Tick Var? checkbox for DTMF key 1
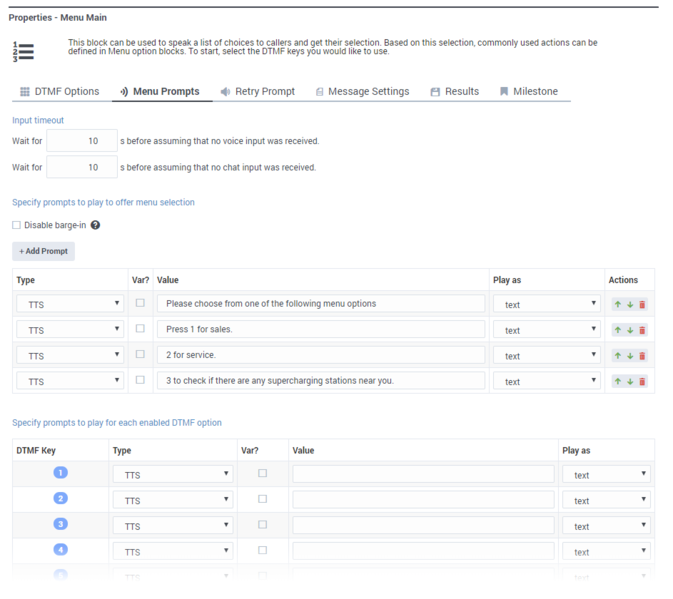 [x=263, y=474]
